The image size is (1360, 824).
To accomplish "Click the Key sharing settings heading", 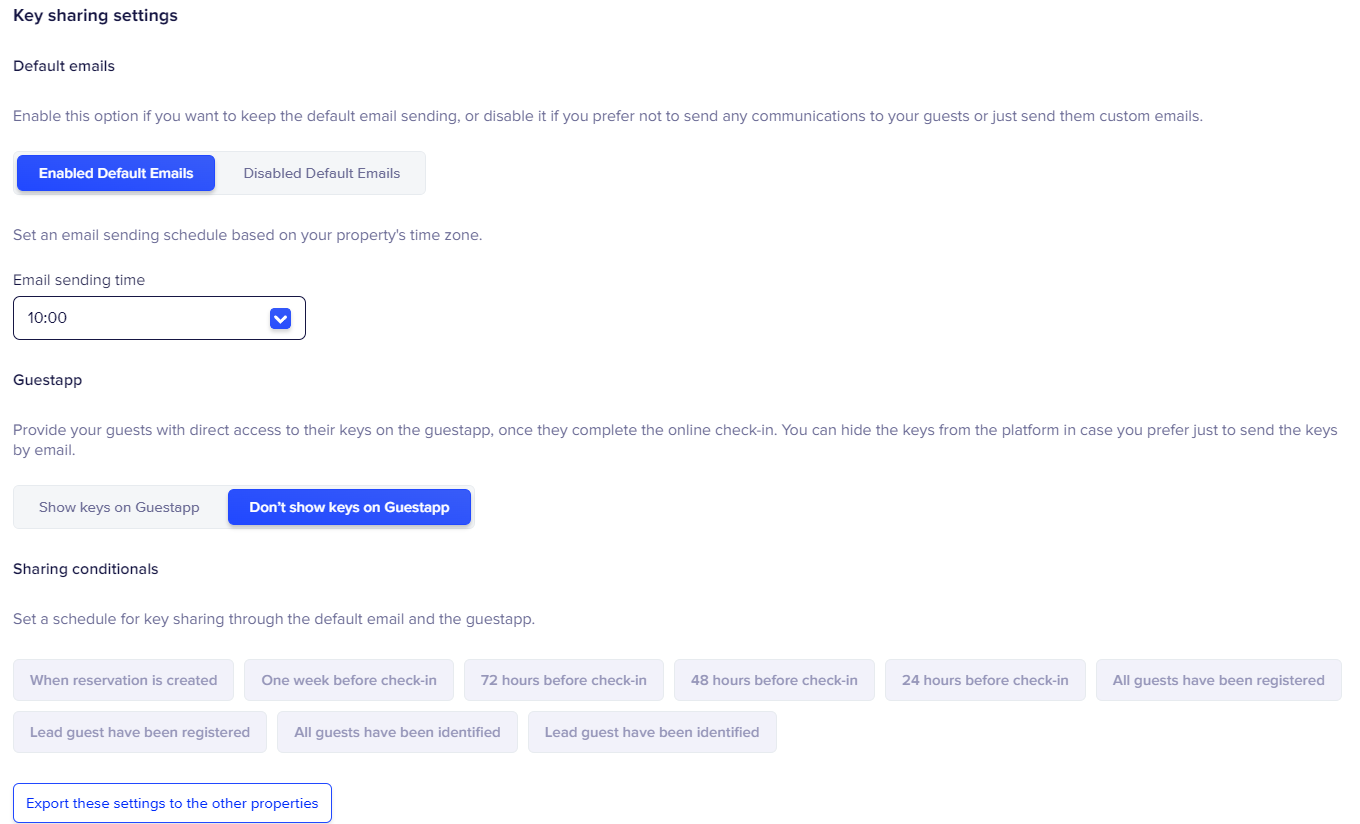I will point(95,16).
